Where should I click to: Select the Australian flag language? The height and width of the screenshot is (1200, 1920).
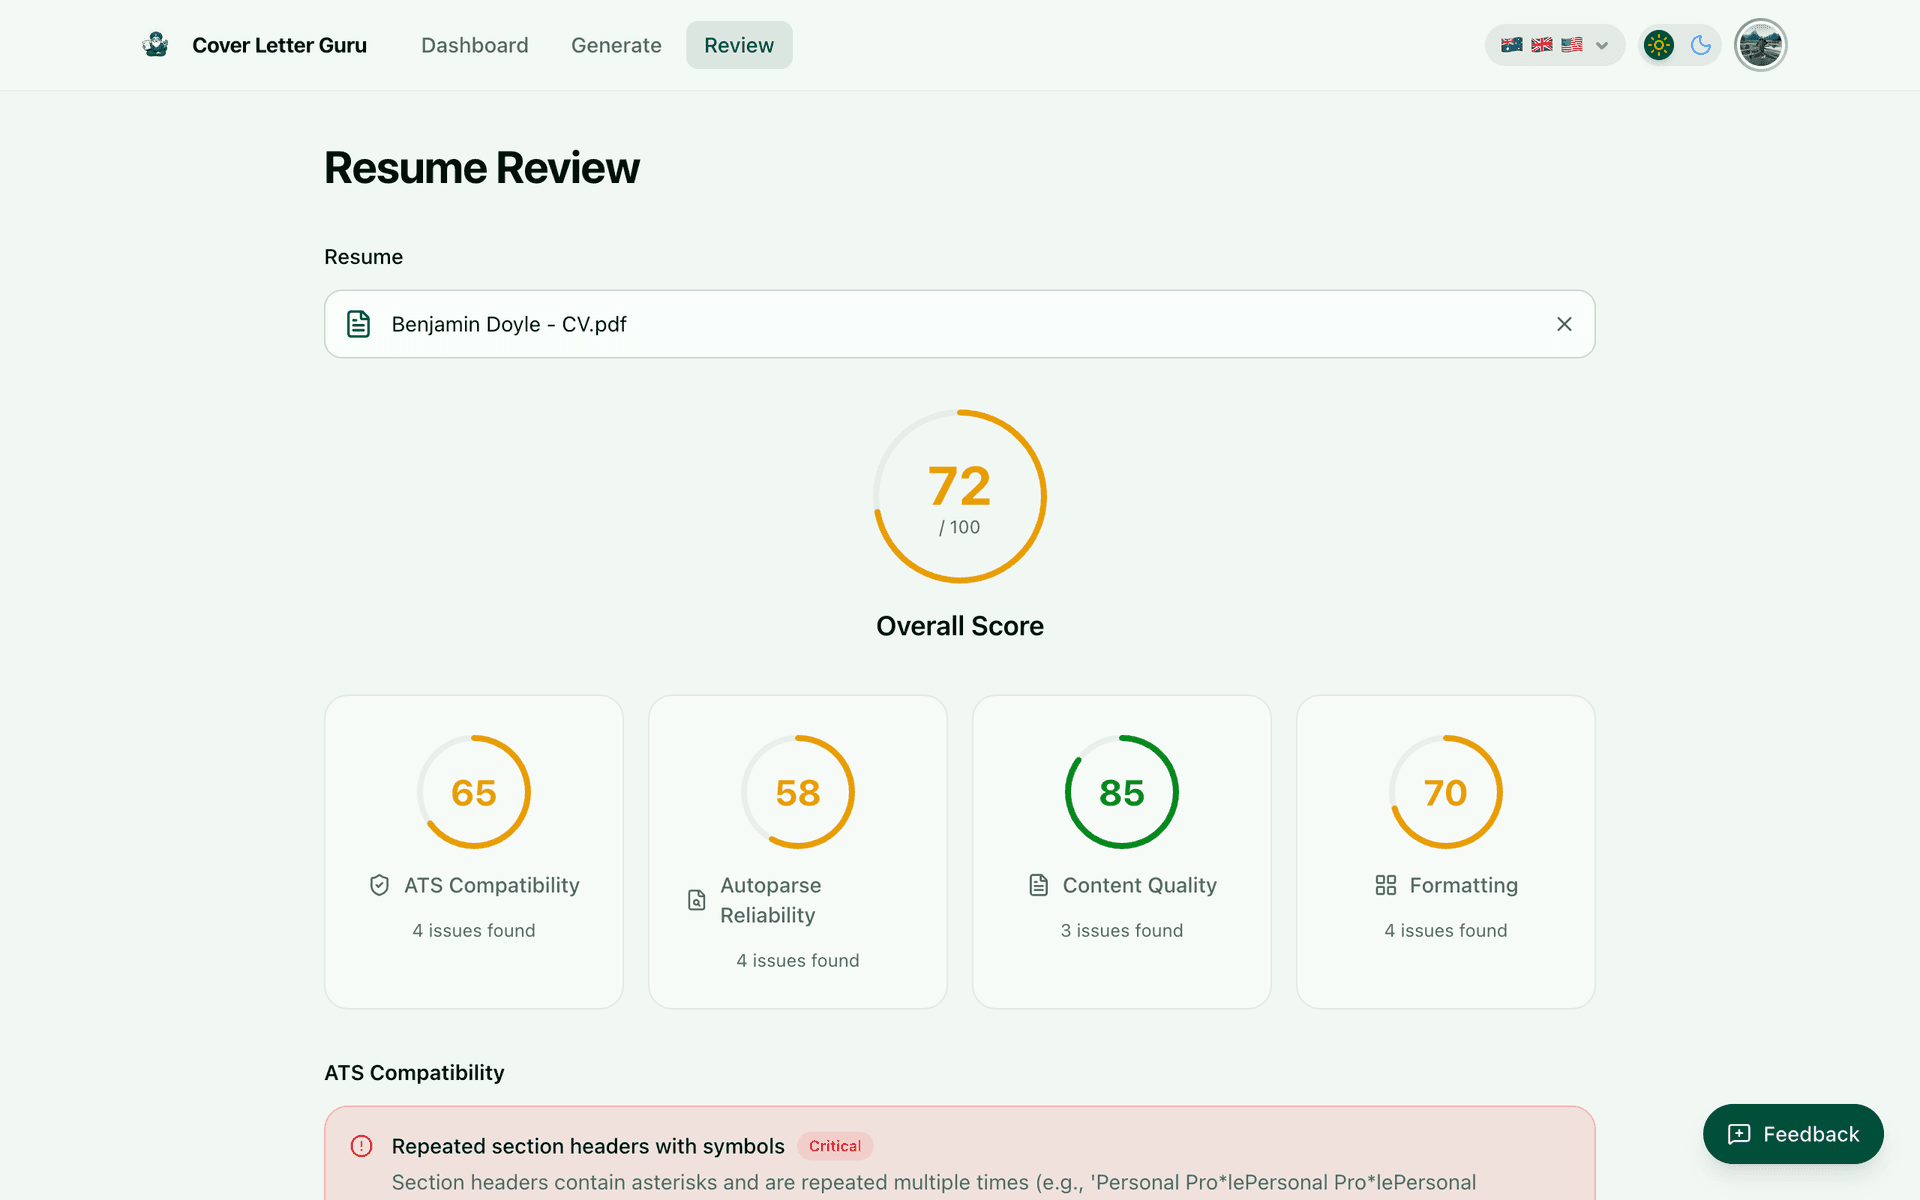click(x=1511, y=44)
